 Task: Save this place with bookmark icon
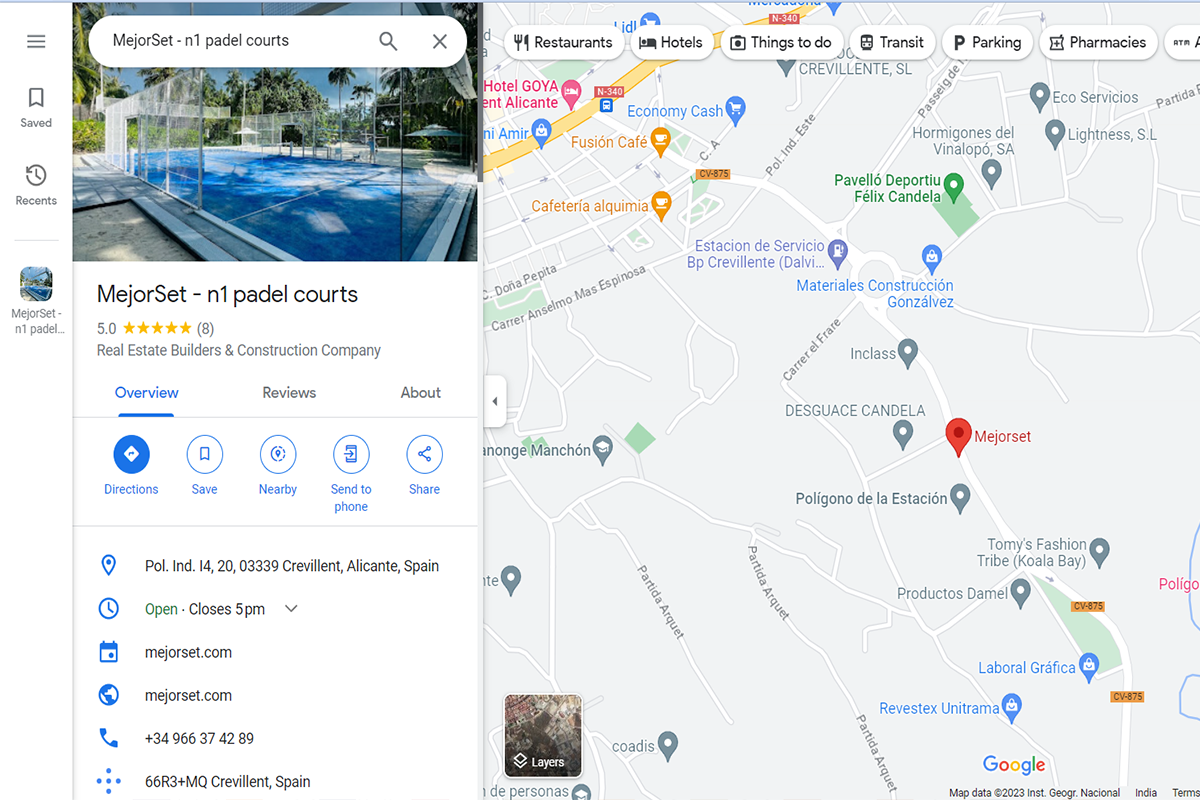pyautogui.click(x=205, y=454)
